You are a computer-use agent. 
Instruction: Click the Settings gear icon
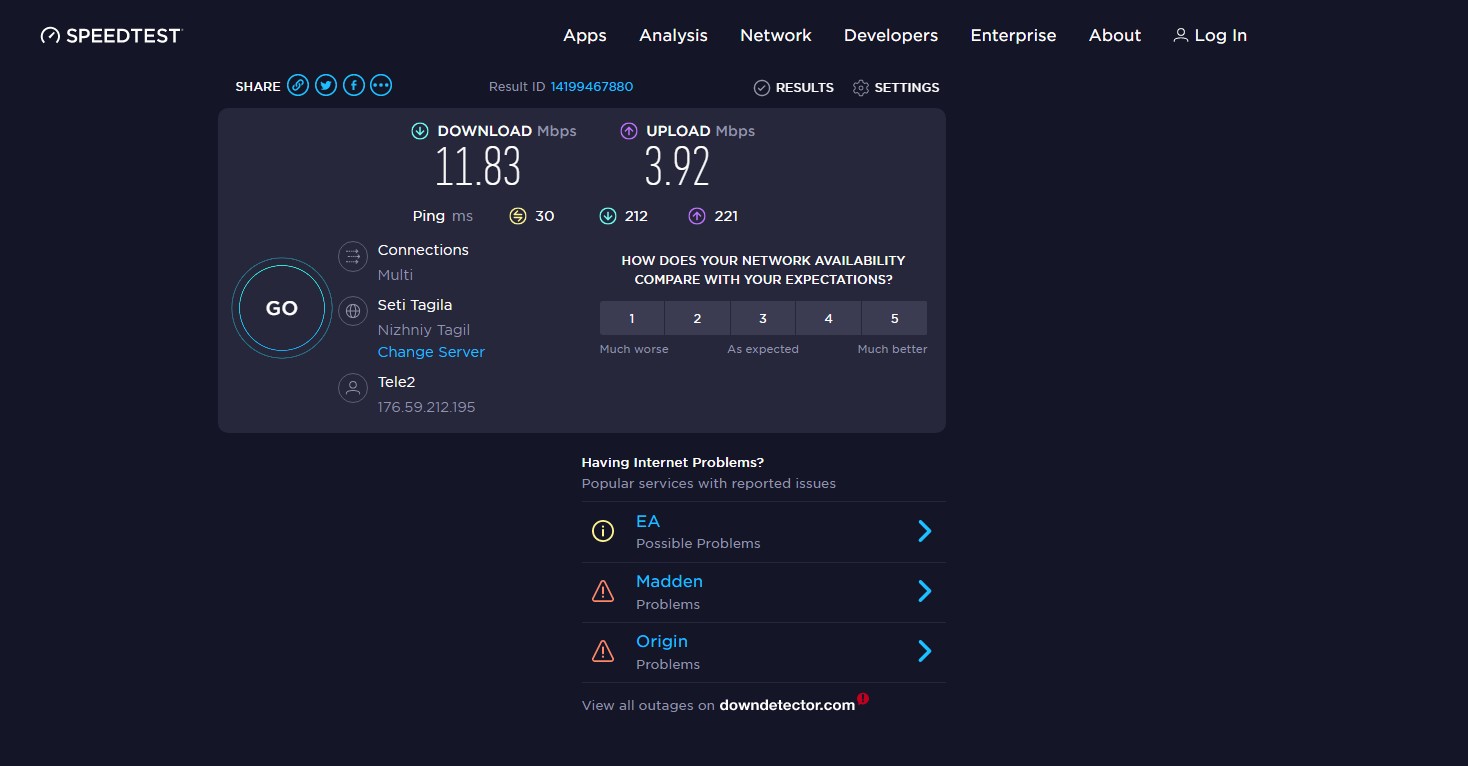[860, 88]
